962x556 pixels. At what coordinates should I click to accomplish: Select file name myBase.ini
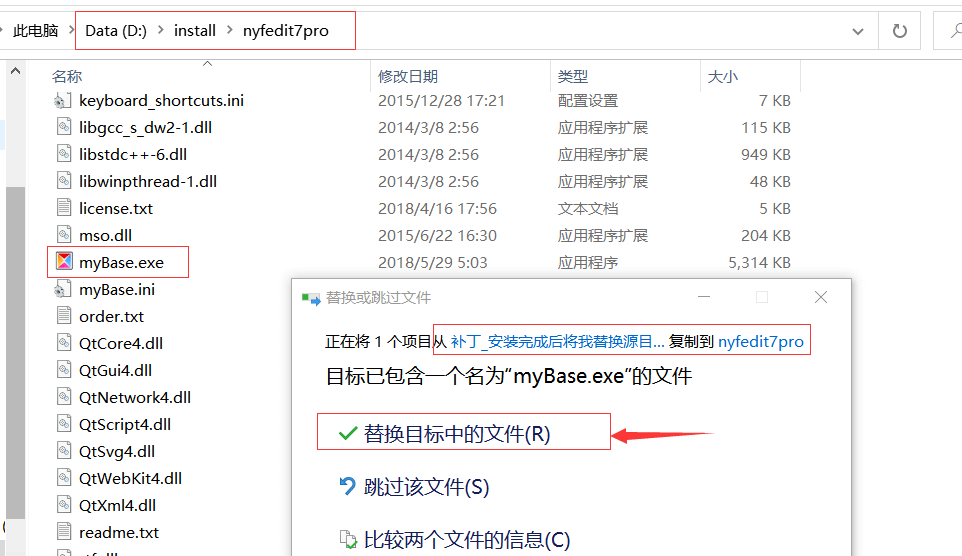[x=117, y=290]
